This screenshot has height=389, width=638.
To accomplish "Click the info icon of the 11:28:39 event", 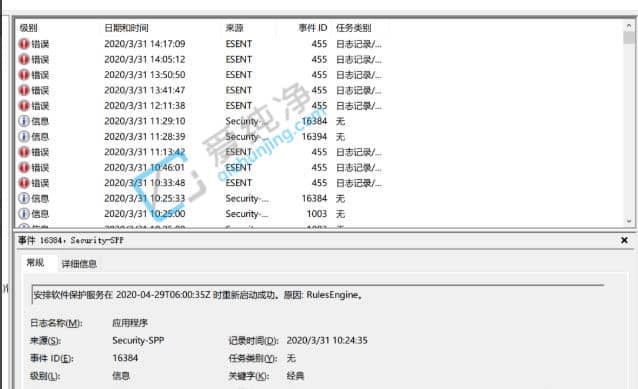I will [24, 137].
